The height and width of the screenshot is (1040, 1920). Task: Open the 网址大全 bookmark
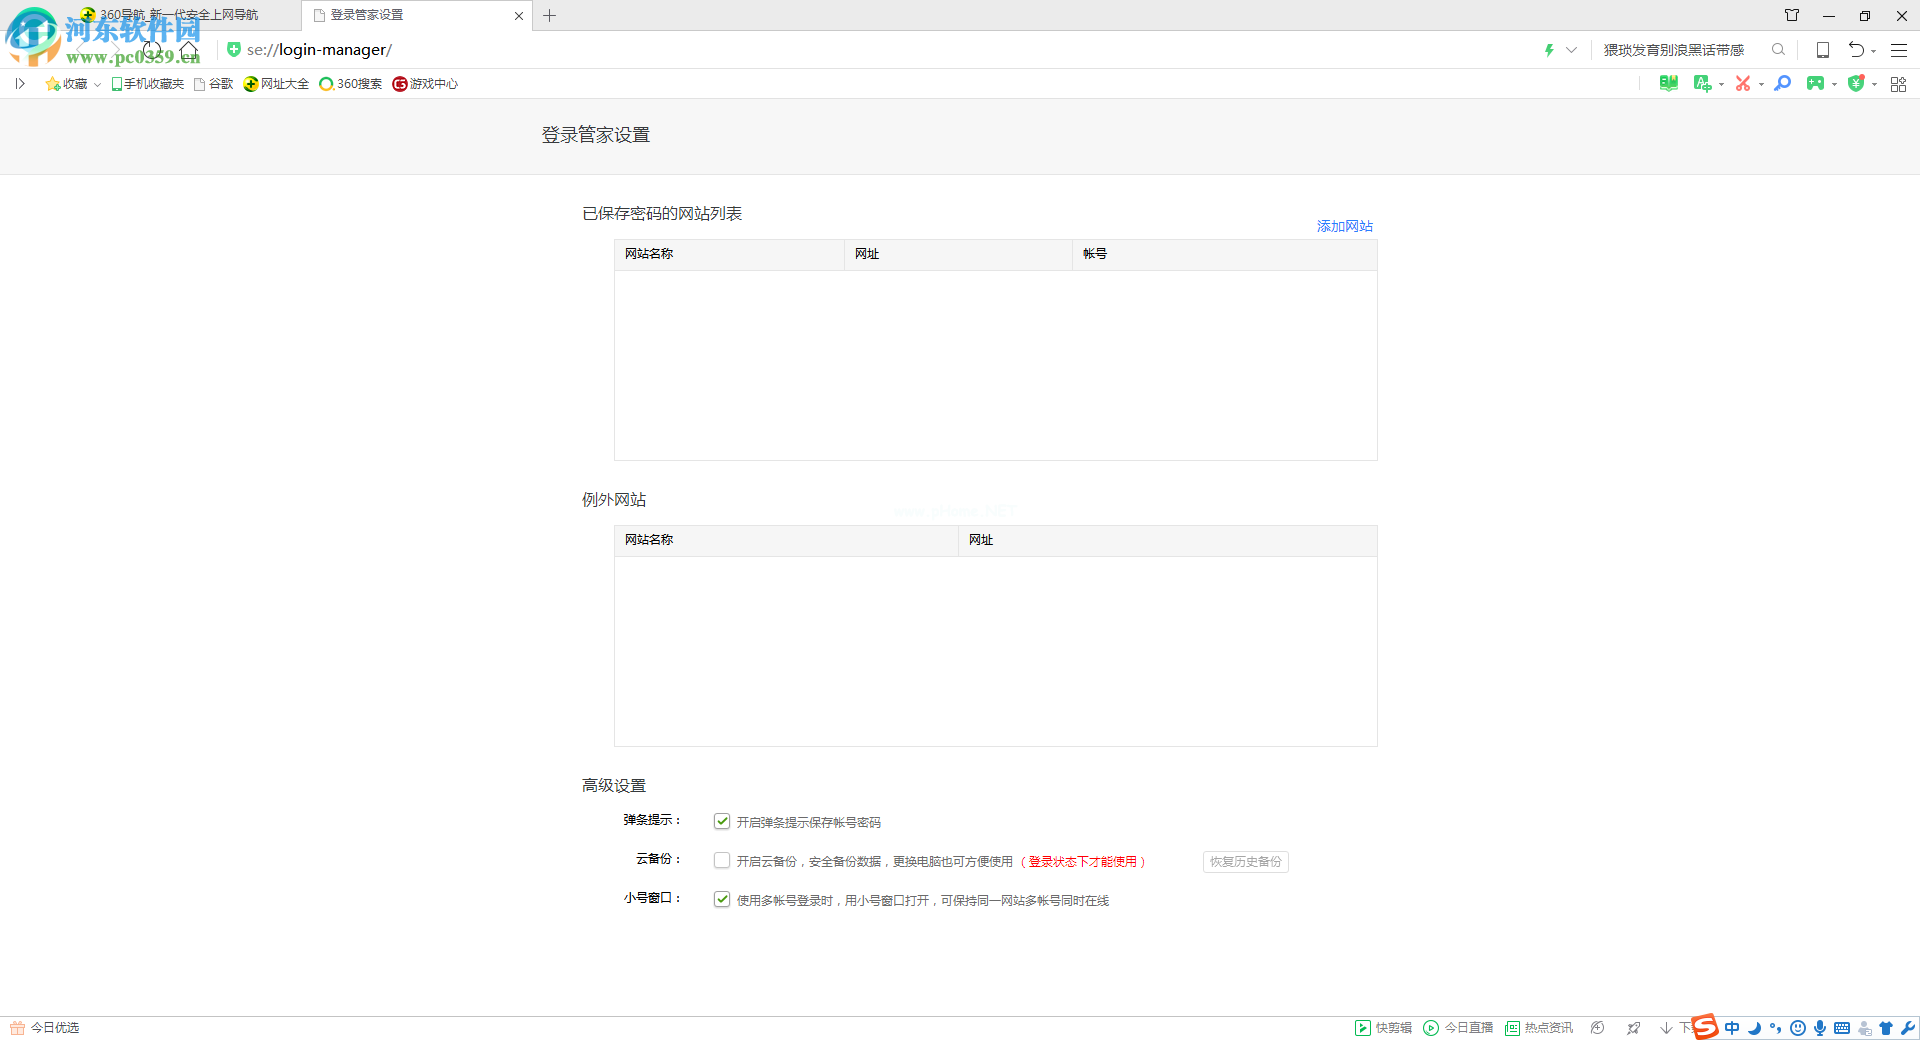(x=277, y=84)
